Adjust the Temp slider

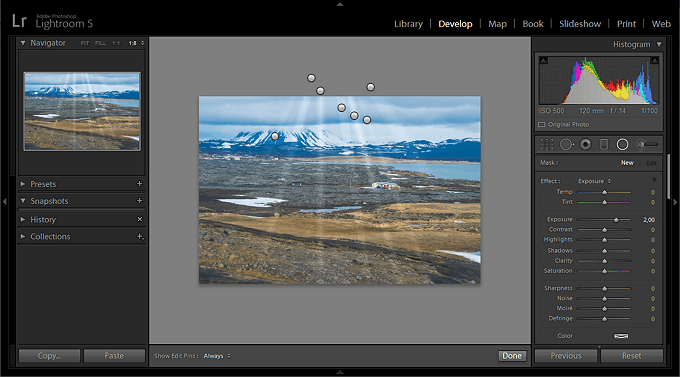point(605,192)
